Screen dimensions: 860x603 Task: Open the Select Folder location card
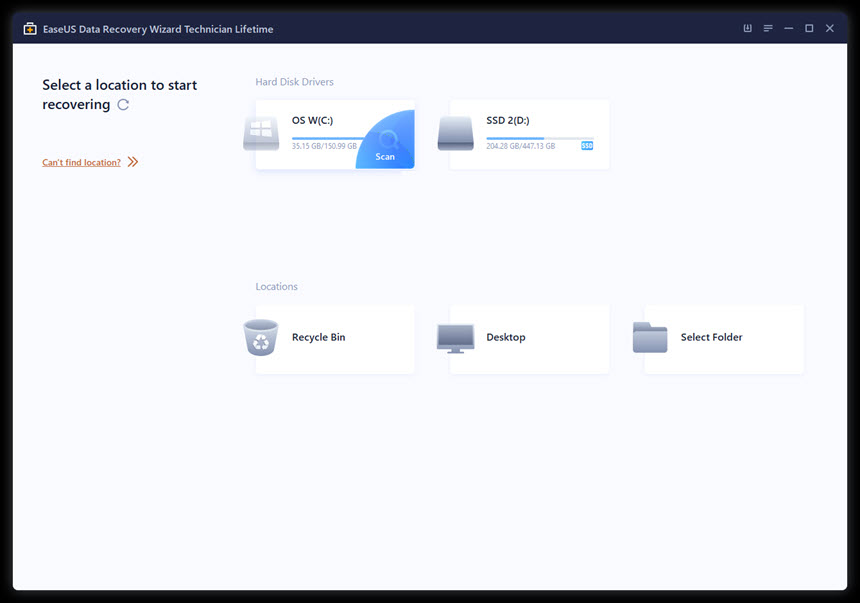tap(724, 339)
